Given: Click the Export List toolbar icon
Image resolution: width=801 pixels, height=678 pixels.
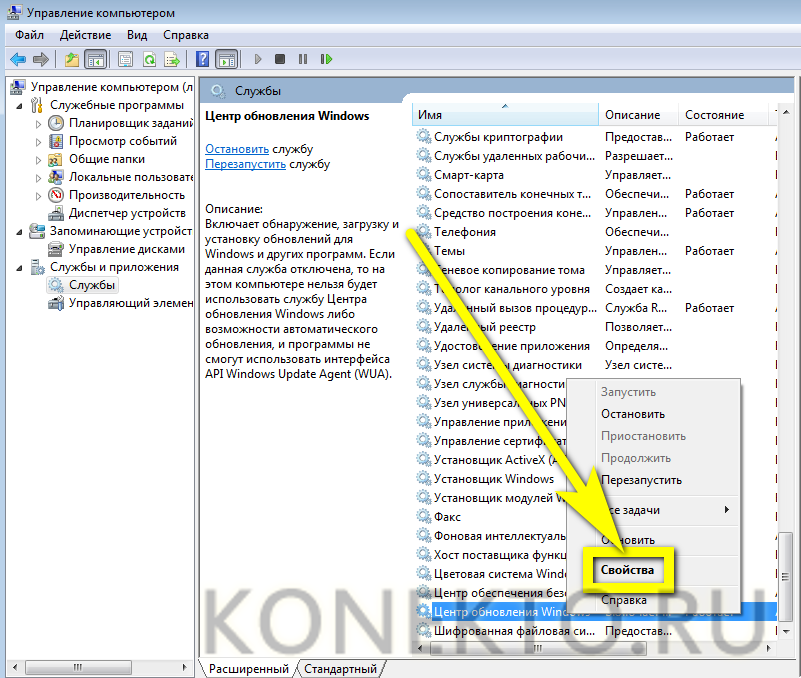Looking at the screenshot, I should point(172,59).
